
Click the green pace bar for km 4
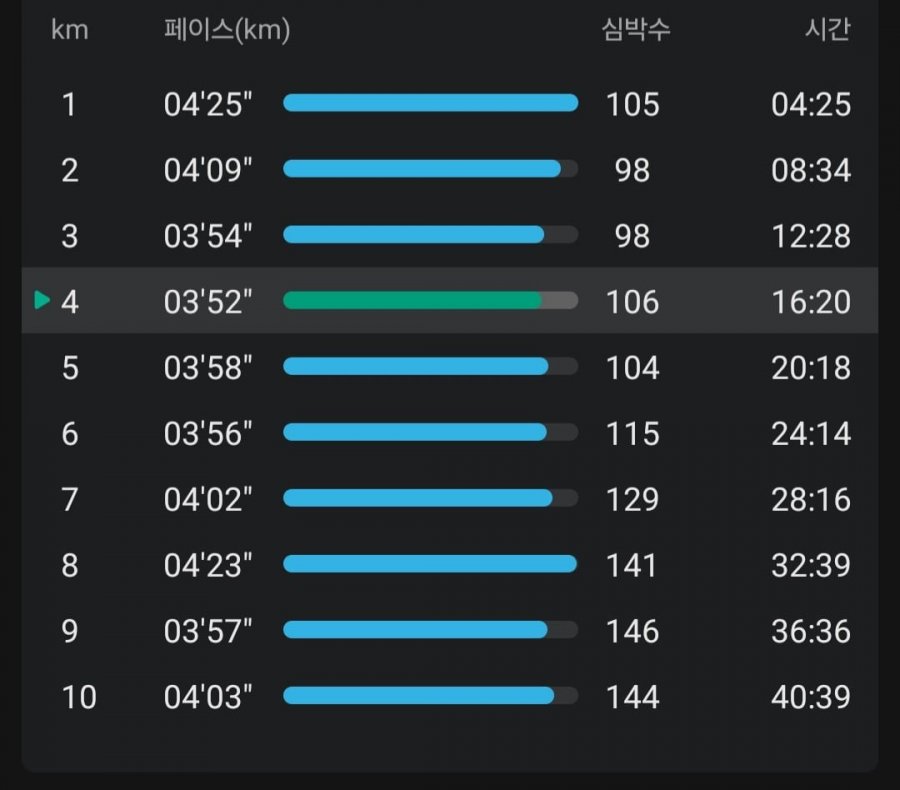coord(430,300)
